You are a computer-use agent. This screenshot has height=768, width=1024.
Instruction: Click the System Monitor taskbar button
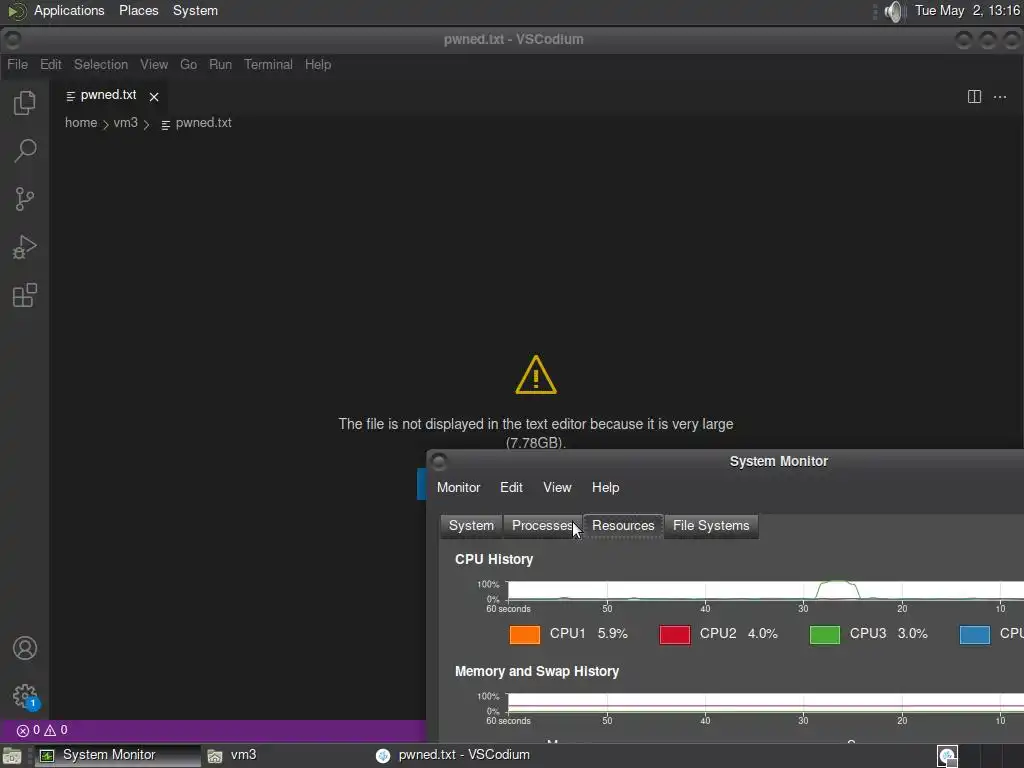(x=117, y=756)
